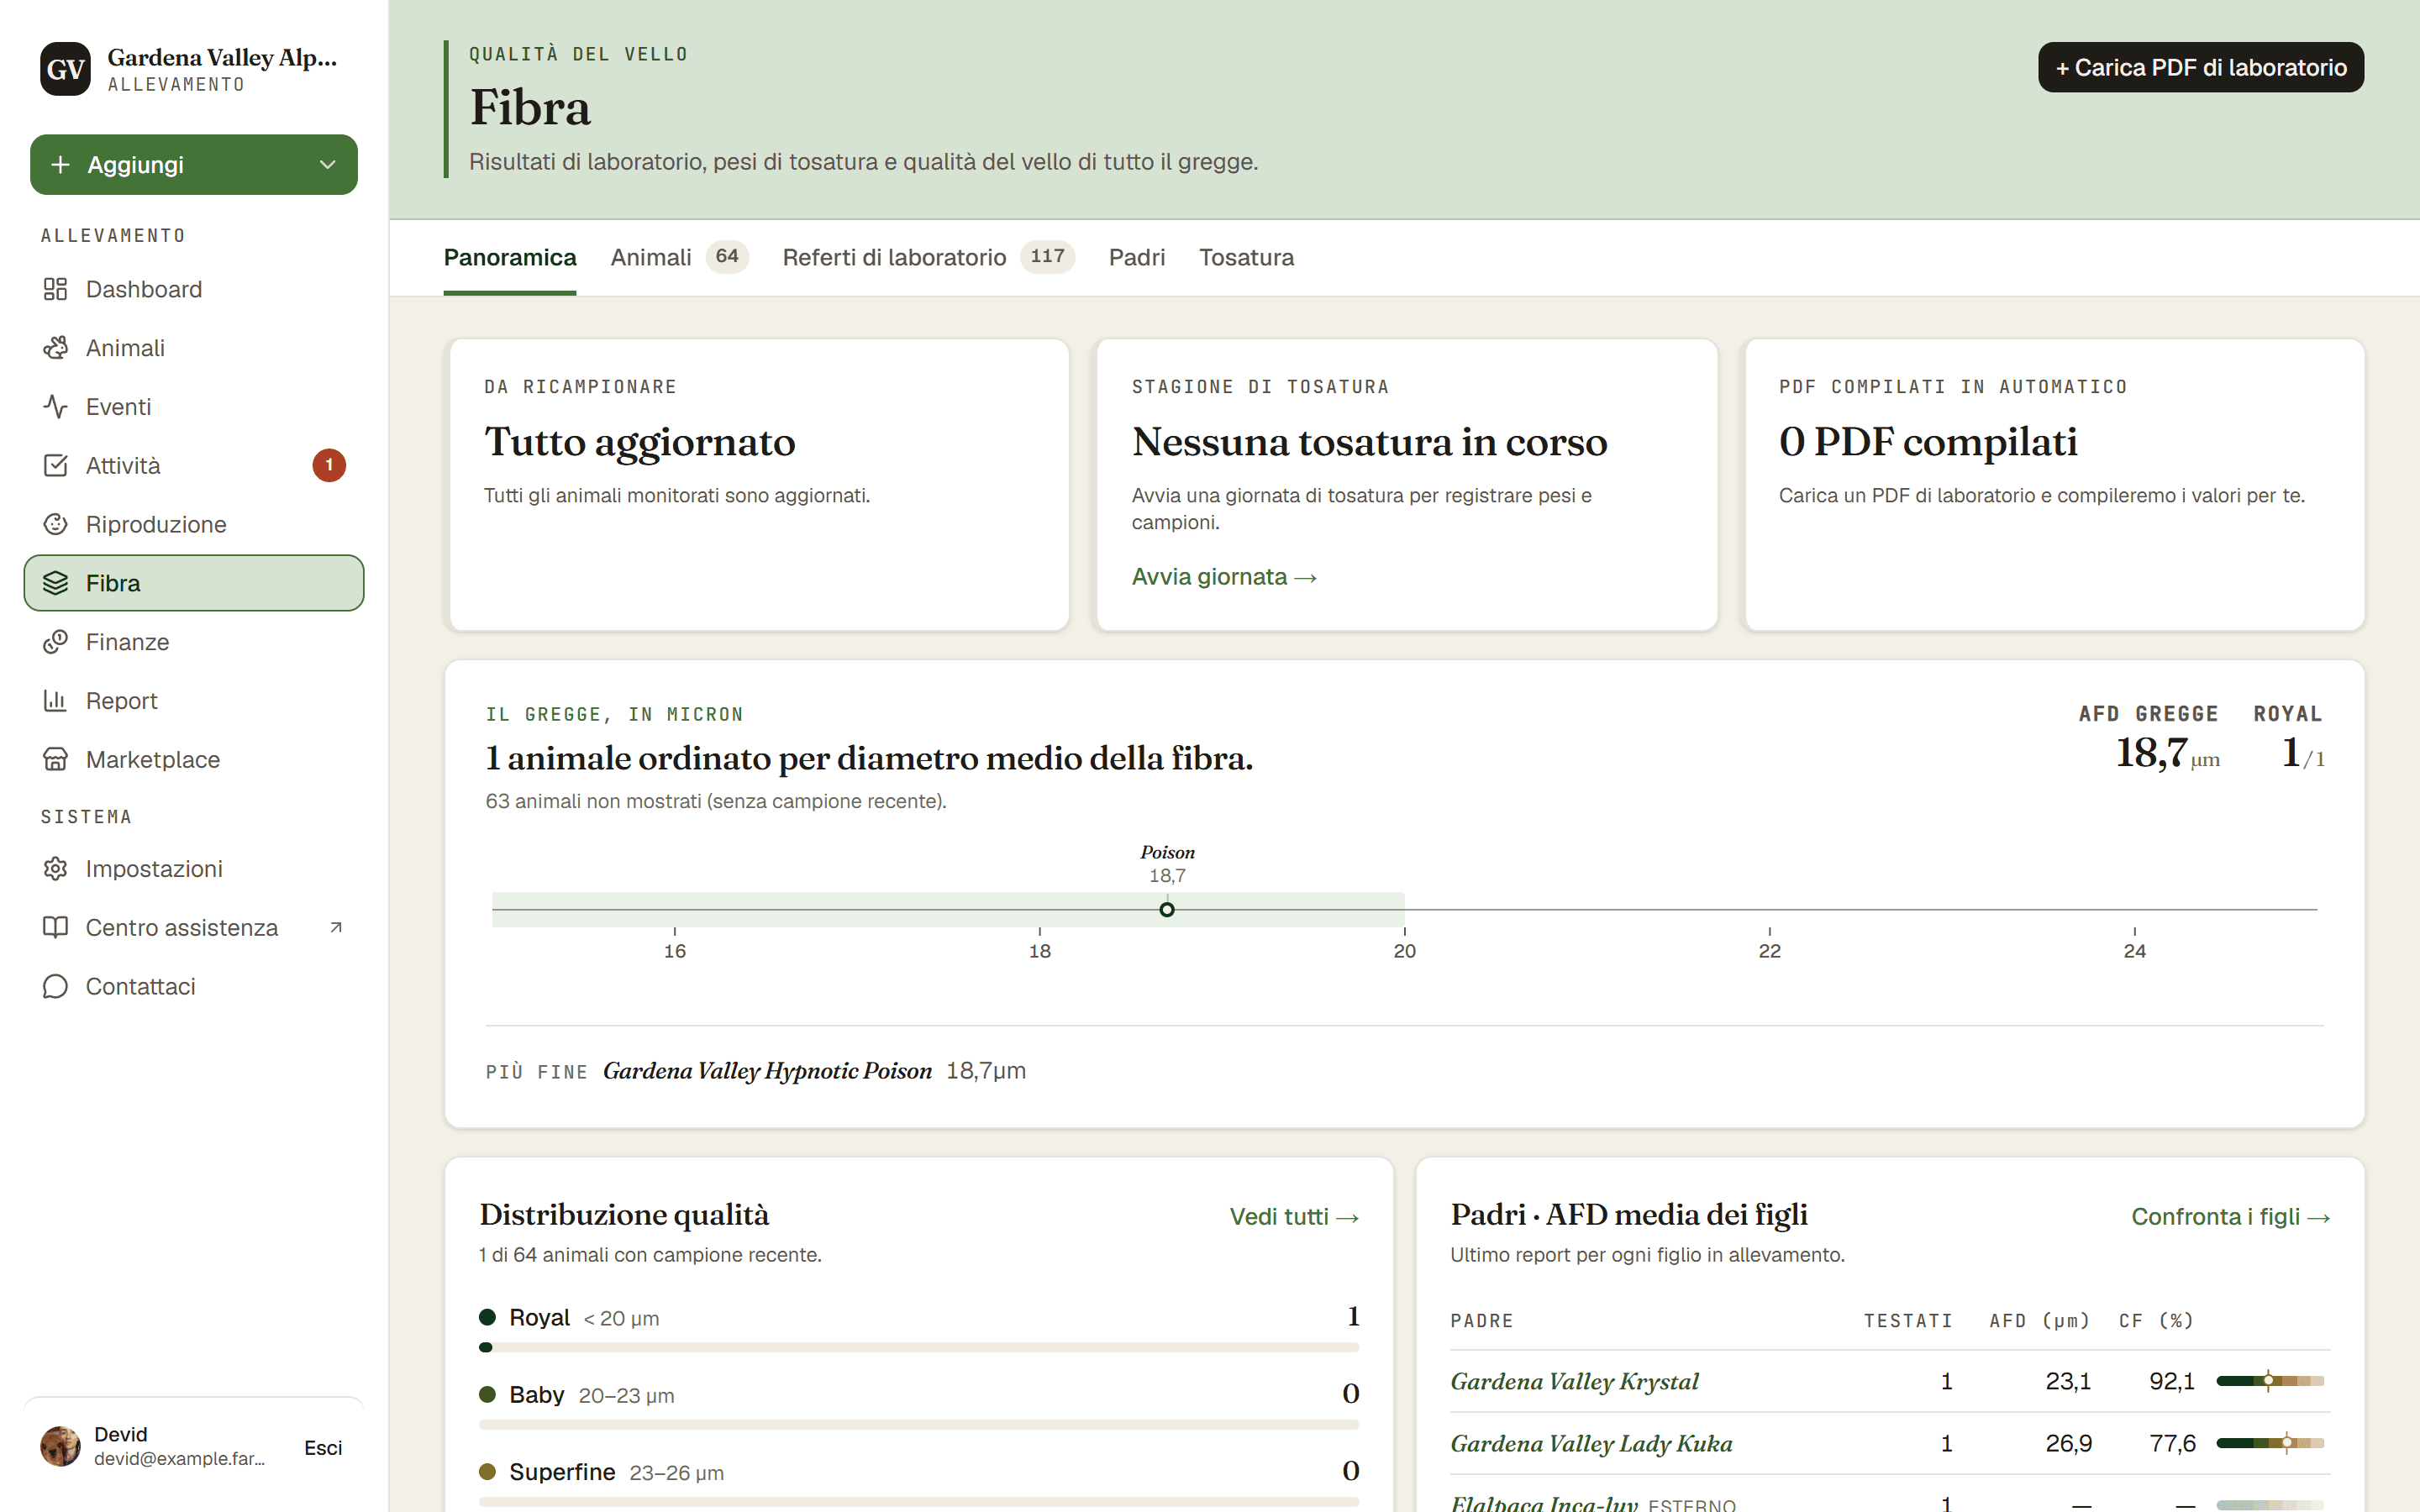Click the Confronta i figli link
Image resolution: width=2420 pixels, height=1512 pixels.
click(2231, 1217)
